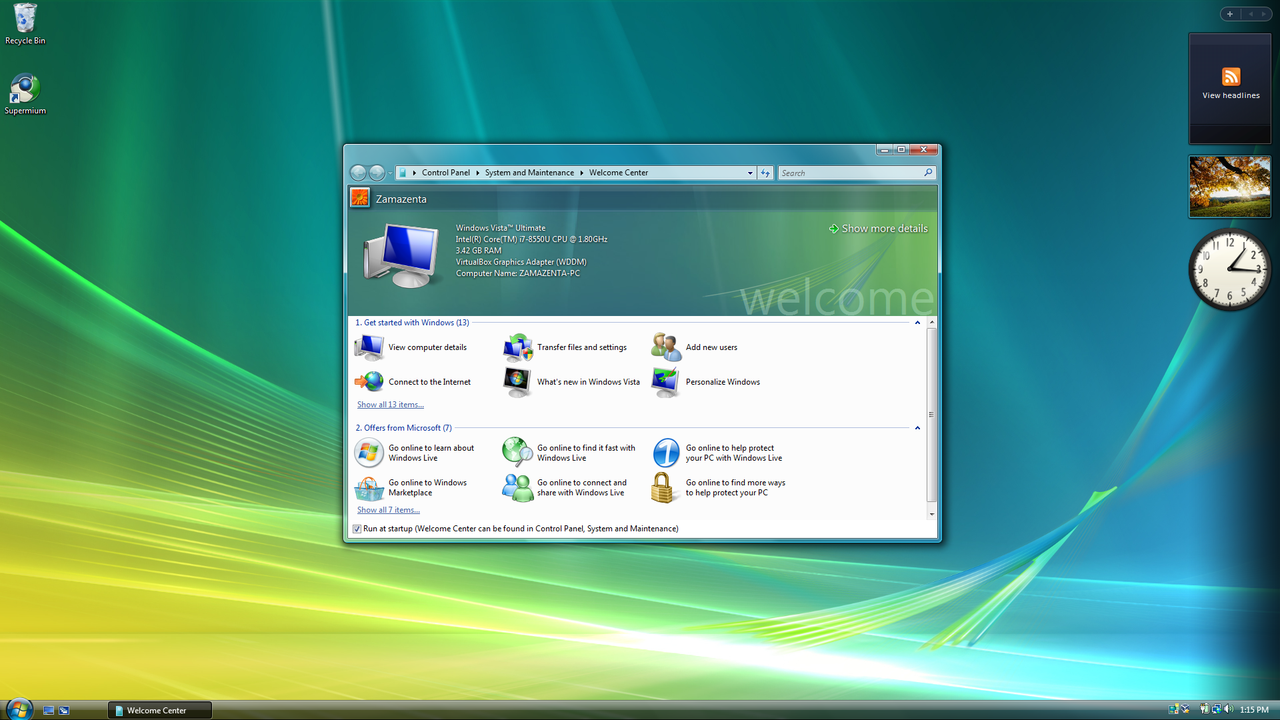The image size is (1280, 720).
Task: Click the RSS feed headlines gadget icon
Action: pyautogui.click(x=1231, y=77)
